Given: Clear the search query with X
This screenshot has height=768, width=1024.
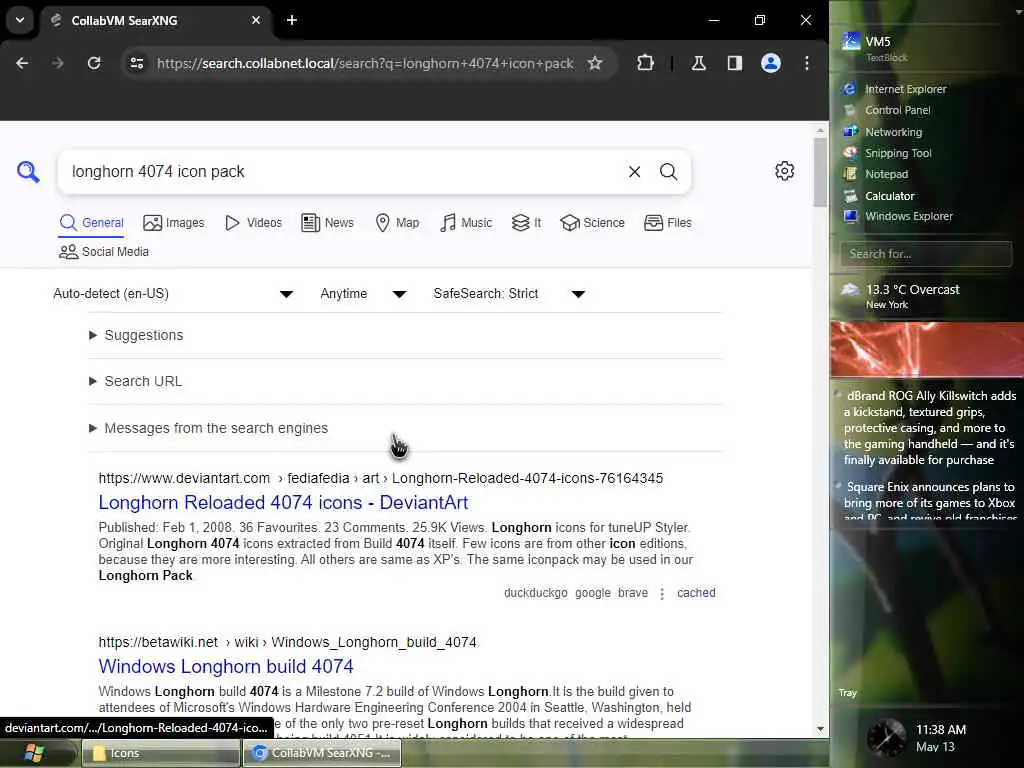Looking at the screenshot, I should pos(634,172).
